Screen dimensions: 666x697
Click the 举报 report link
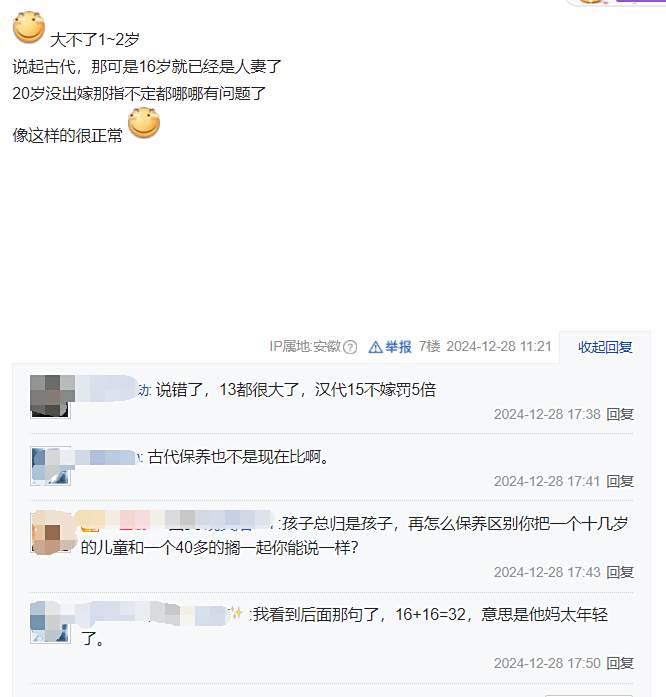(x=398, y=347)
